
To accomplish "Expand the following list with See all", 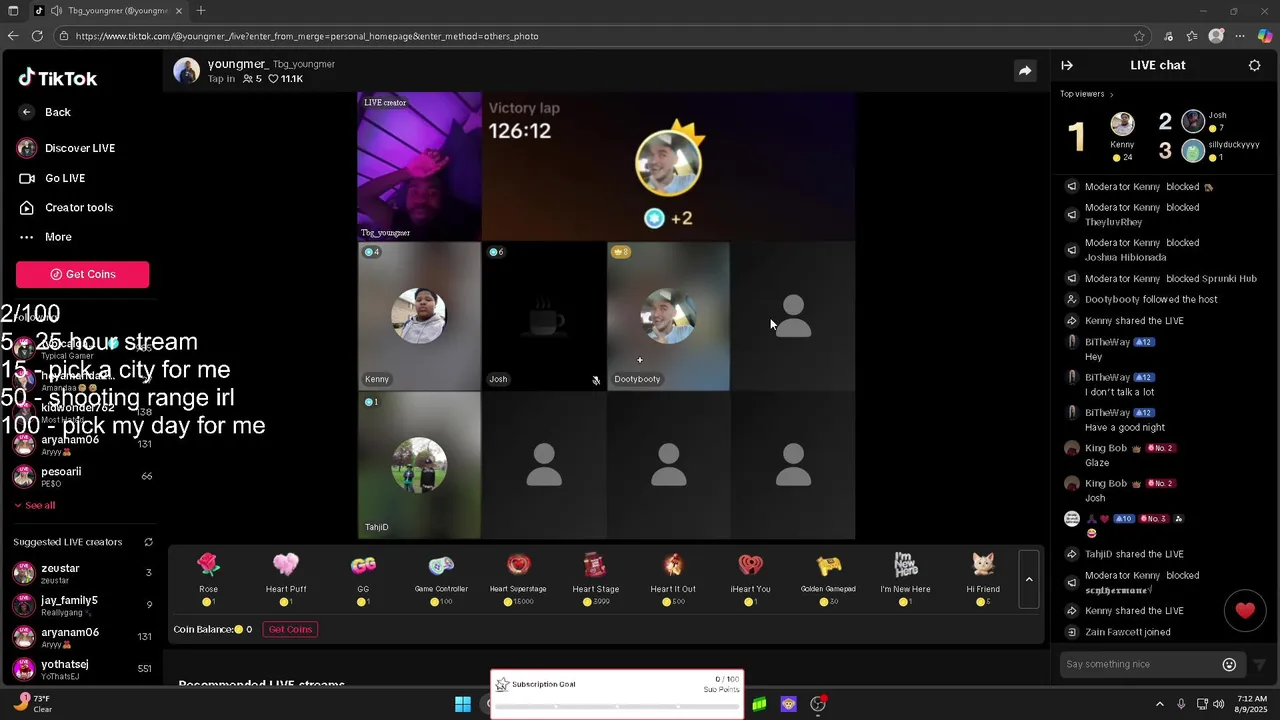I will 35,505.
